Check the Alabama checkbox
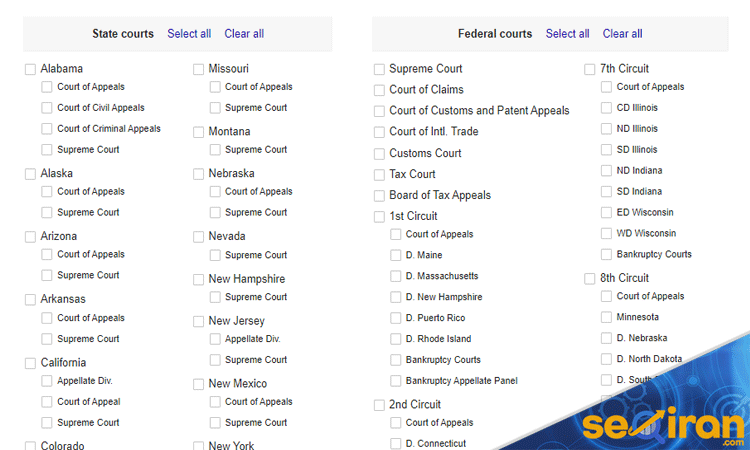This screenshot has height=450, width=750. pos(30,69)
